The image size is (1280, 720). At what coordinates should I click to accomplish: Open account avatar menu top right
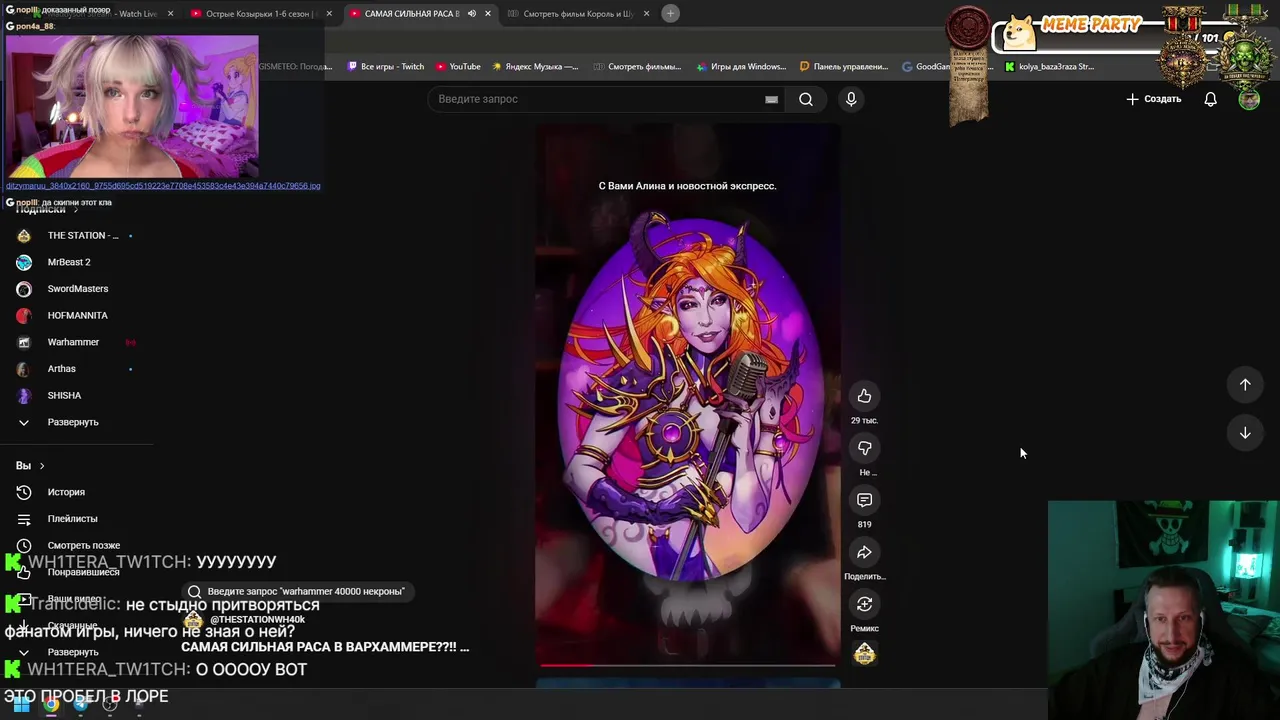click(x=1249, y=99)
